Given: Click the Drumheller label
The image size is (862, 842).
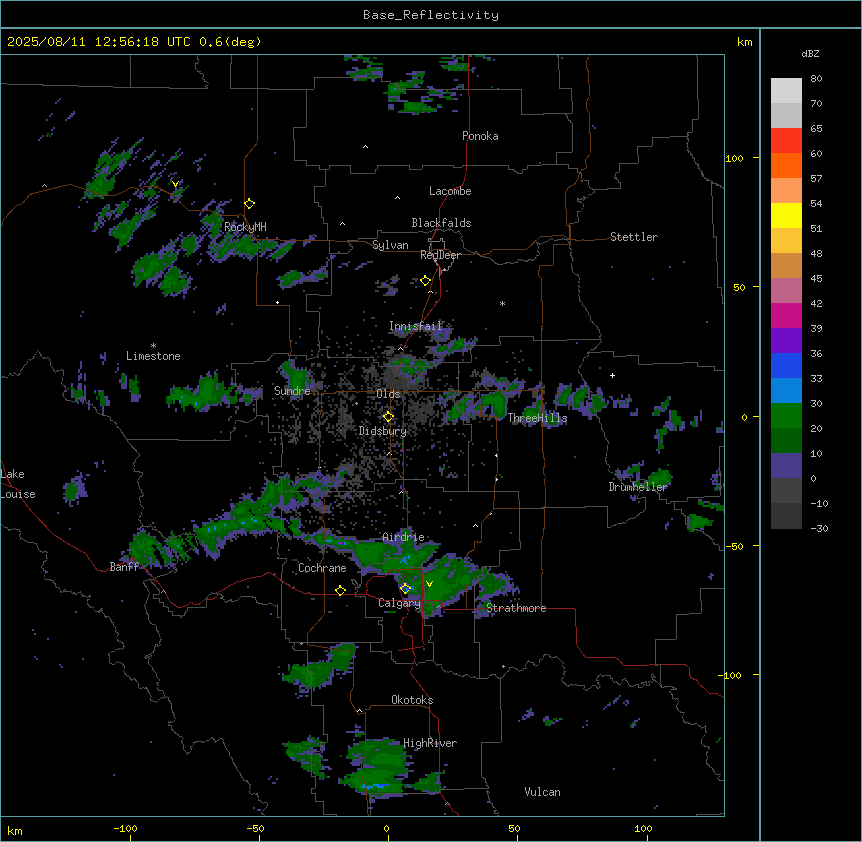Looking at the screenshot, I should click(x=638, y=487).
